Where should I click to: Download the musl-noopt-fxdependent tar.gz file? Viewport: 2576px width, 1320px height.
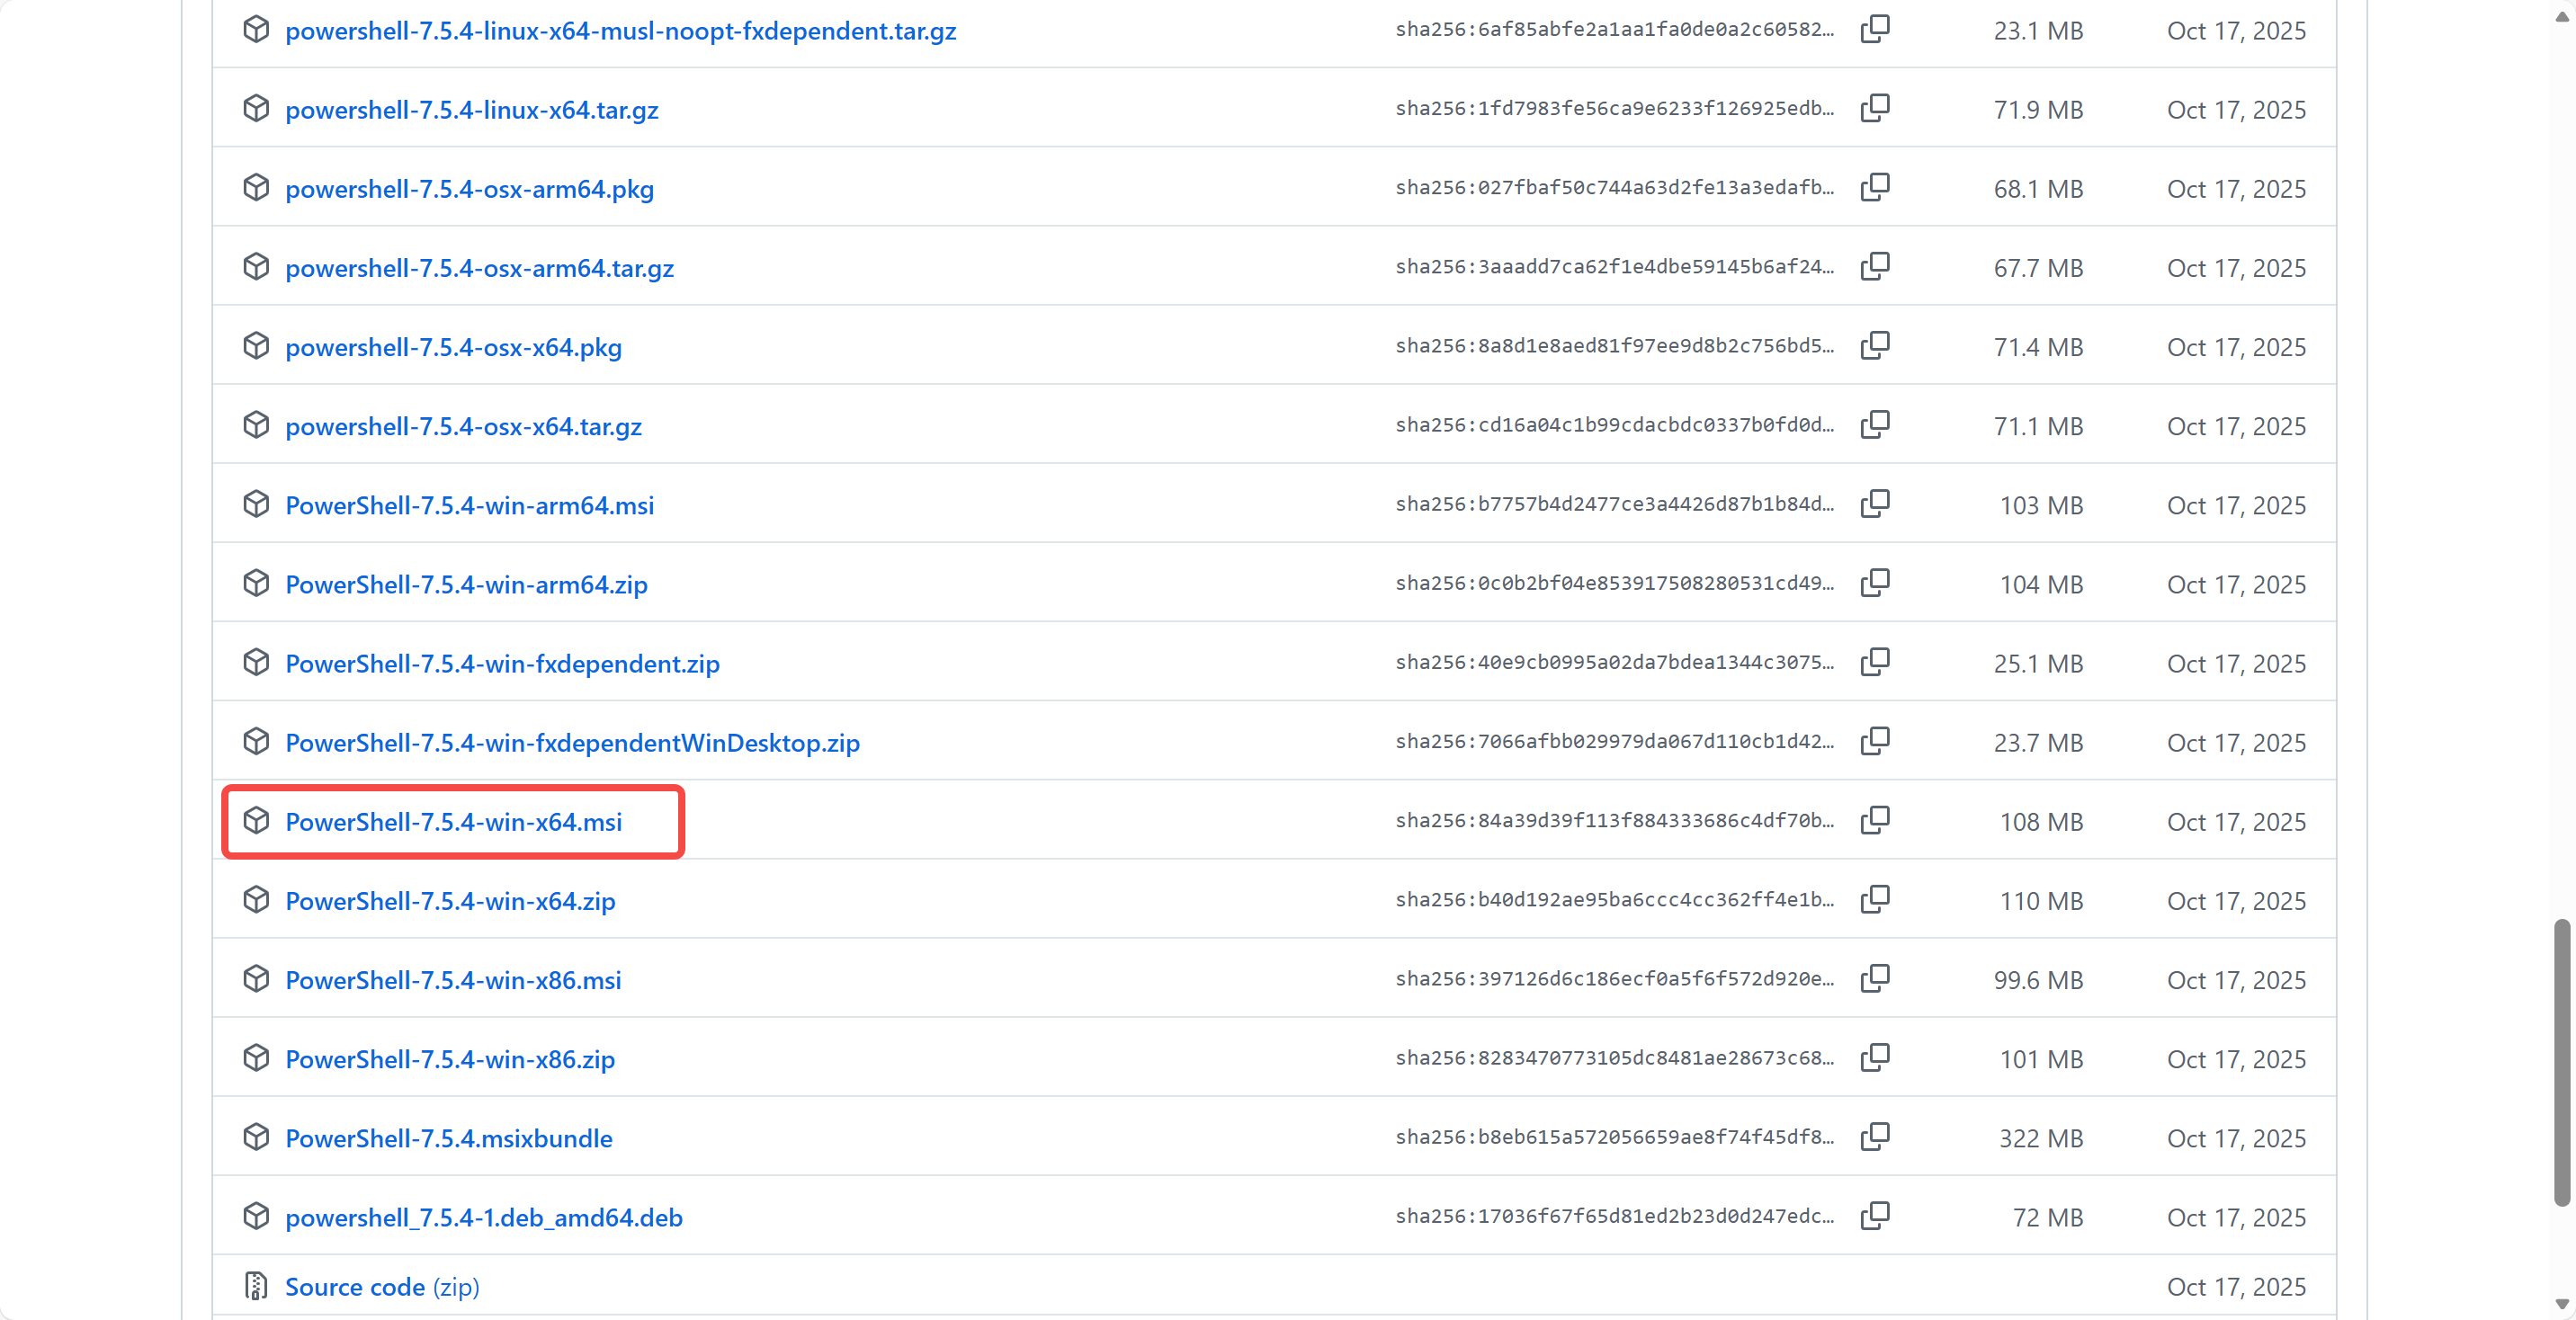pyautogui.click(x=620, y=31)
